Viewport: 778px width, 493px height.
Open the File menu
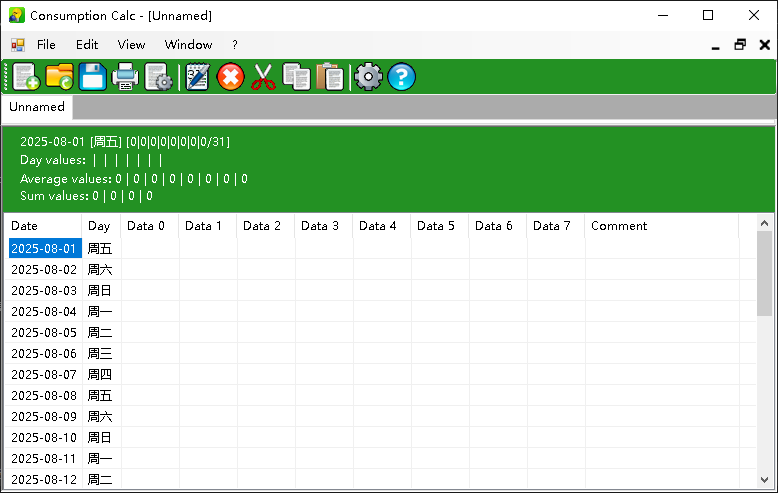pyautogui.click(x=46, y=45)
